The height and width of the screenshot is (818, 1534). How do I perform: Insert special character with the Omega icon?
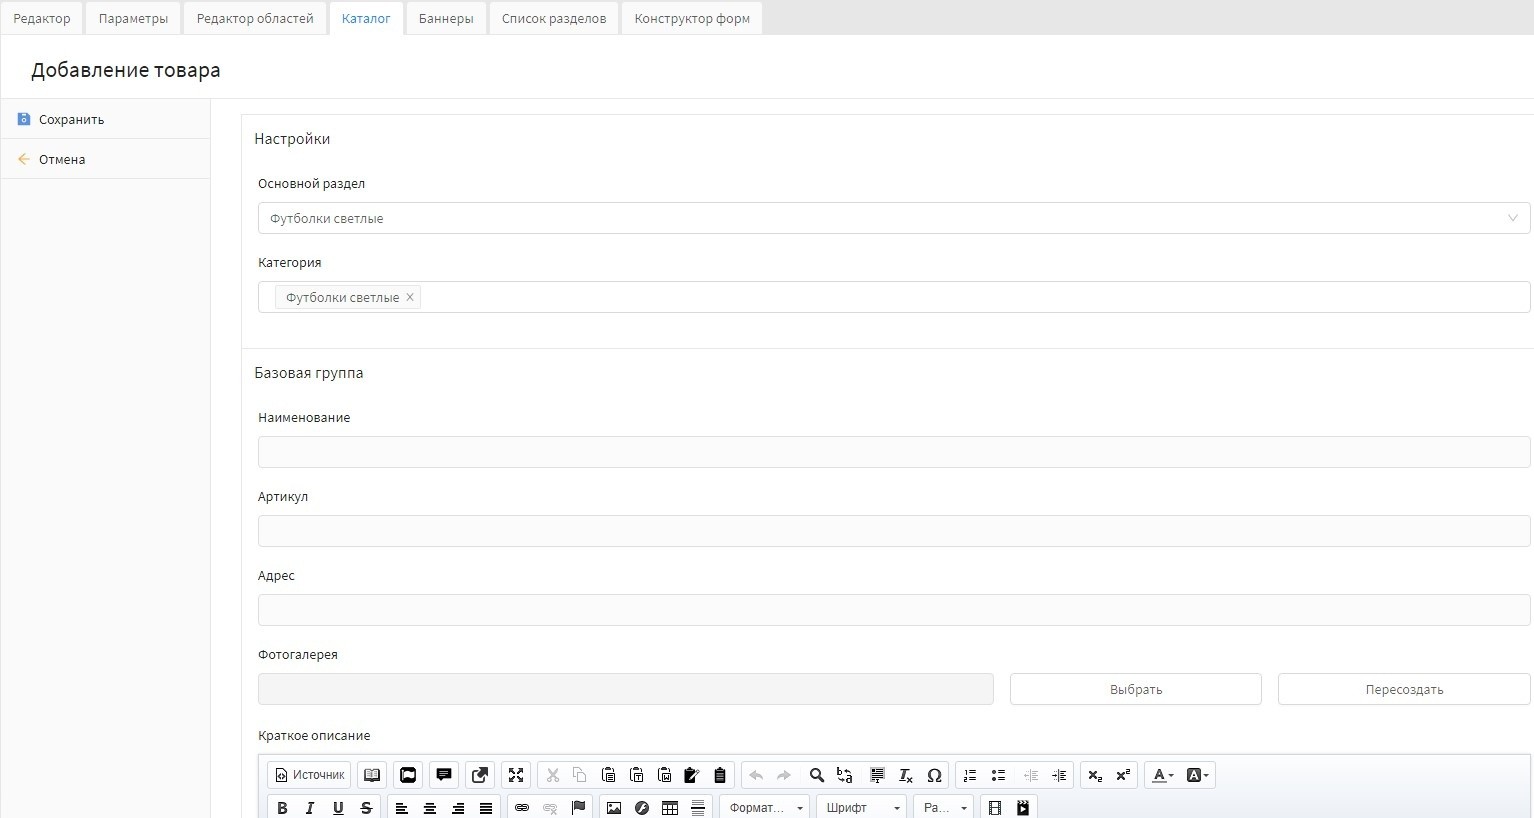[934, 775]
